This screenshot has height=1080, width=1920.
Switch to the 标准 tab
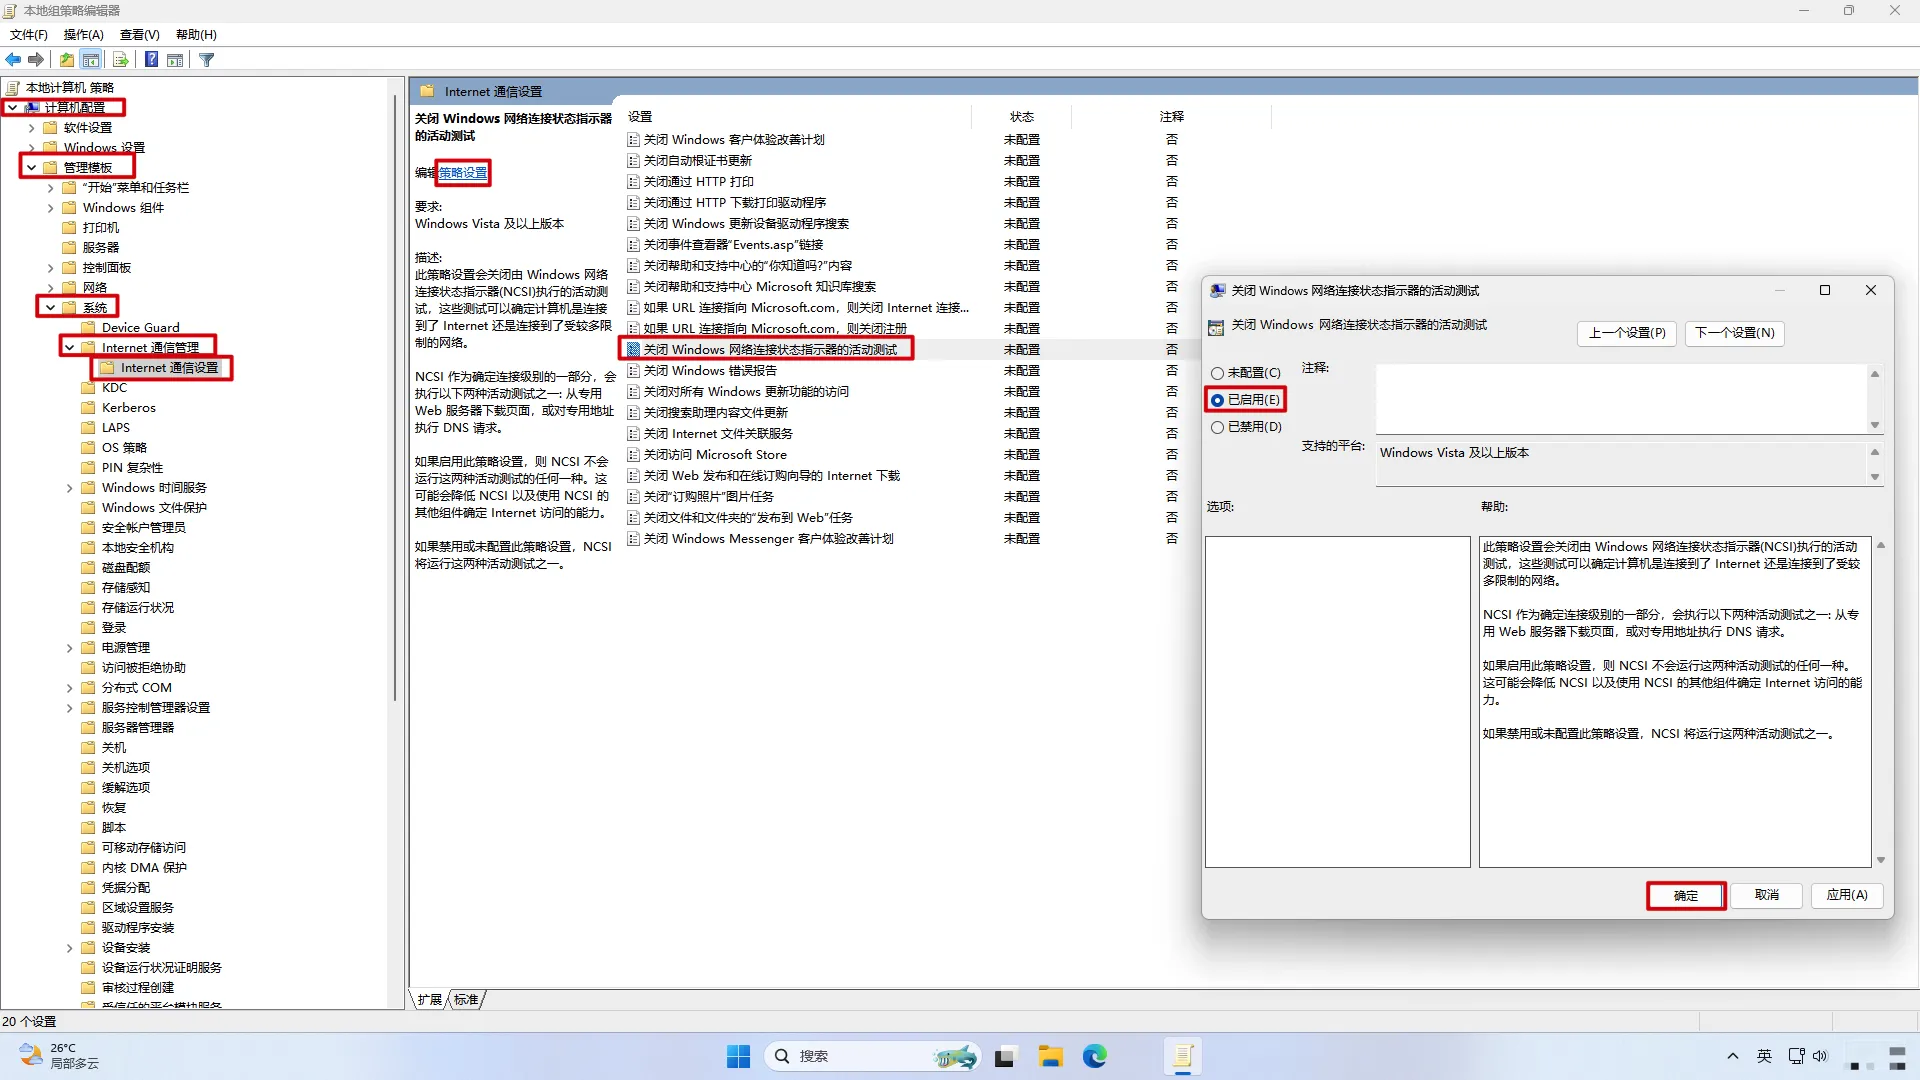pyautogui.click(x=466, y=1000)
